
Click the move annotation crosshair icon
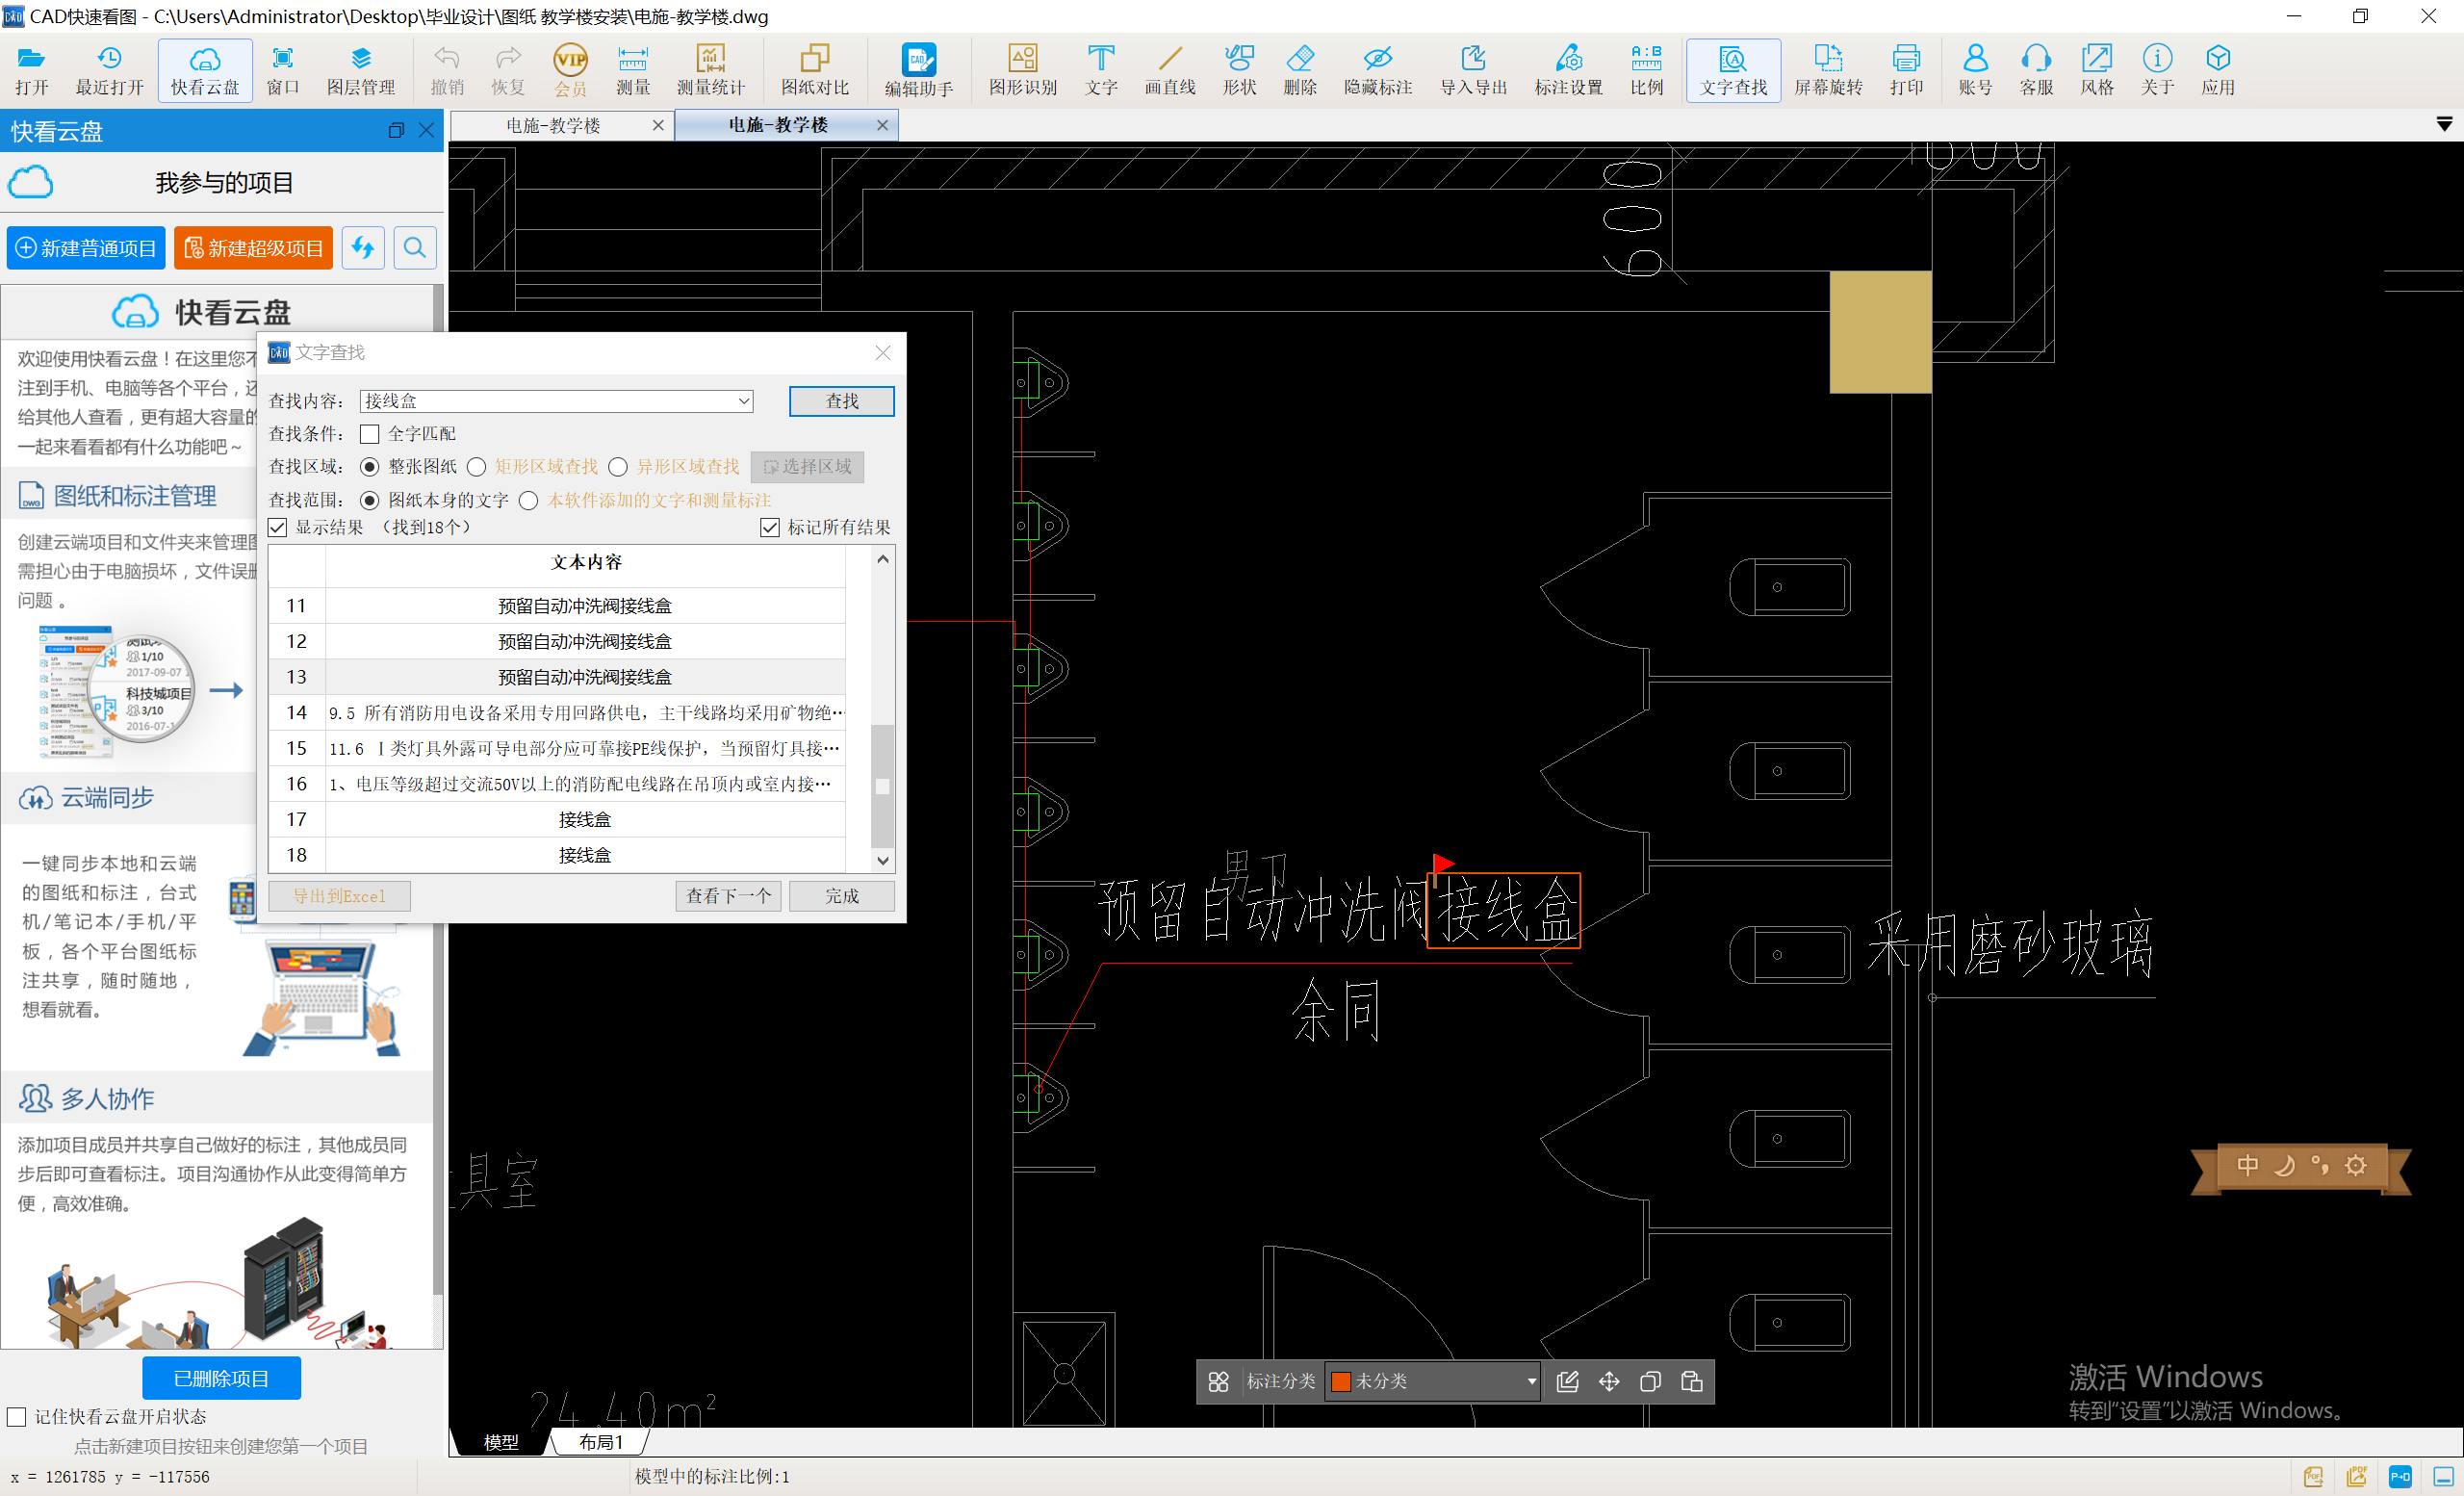1609,1381
